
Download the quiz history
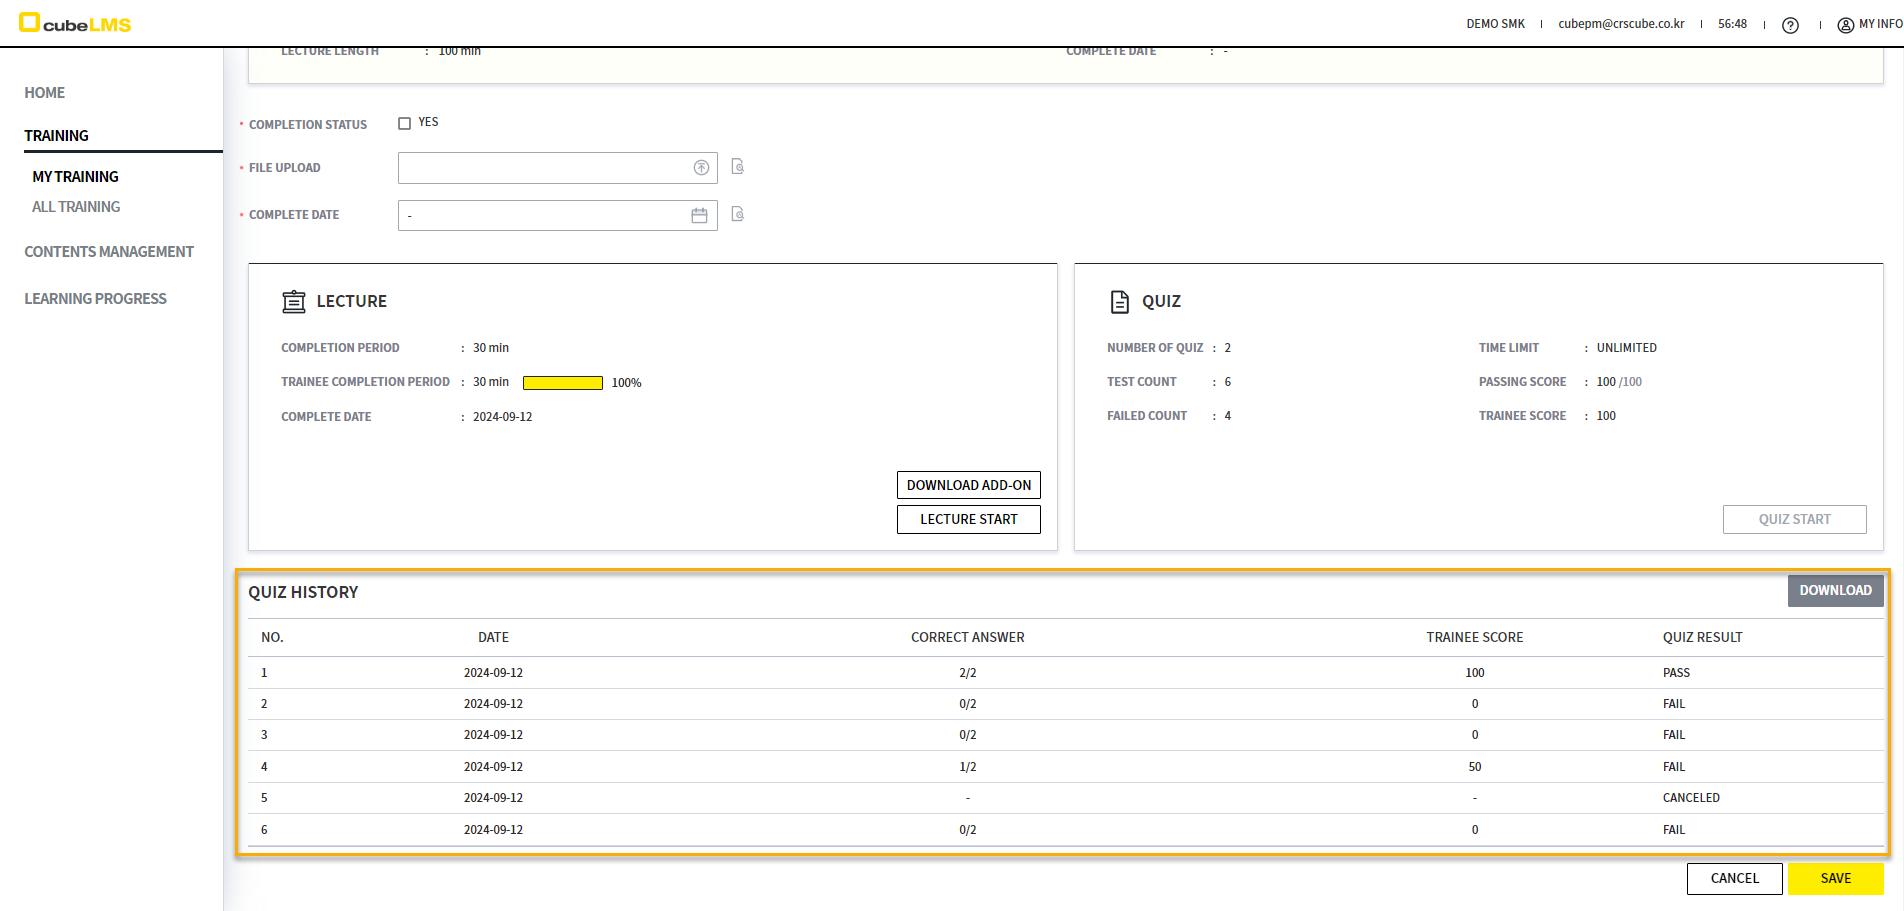click(1835, 590)
